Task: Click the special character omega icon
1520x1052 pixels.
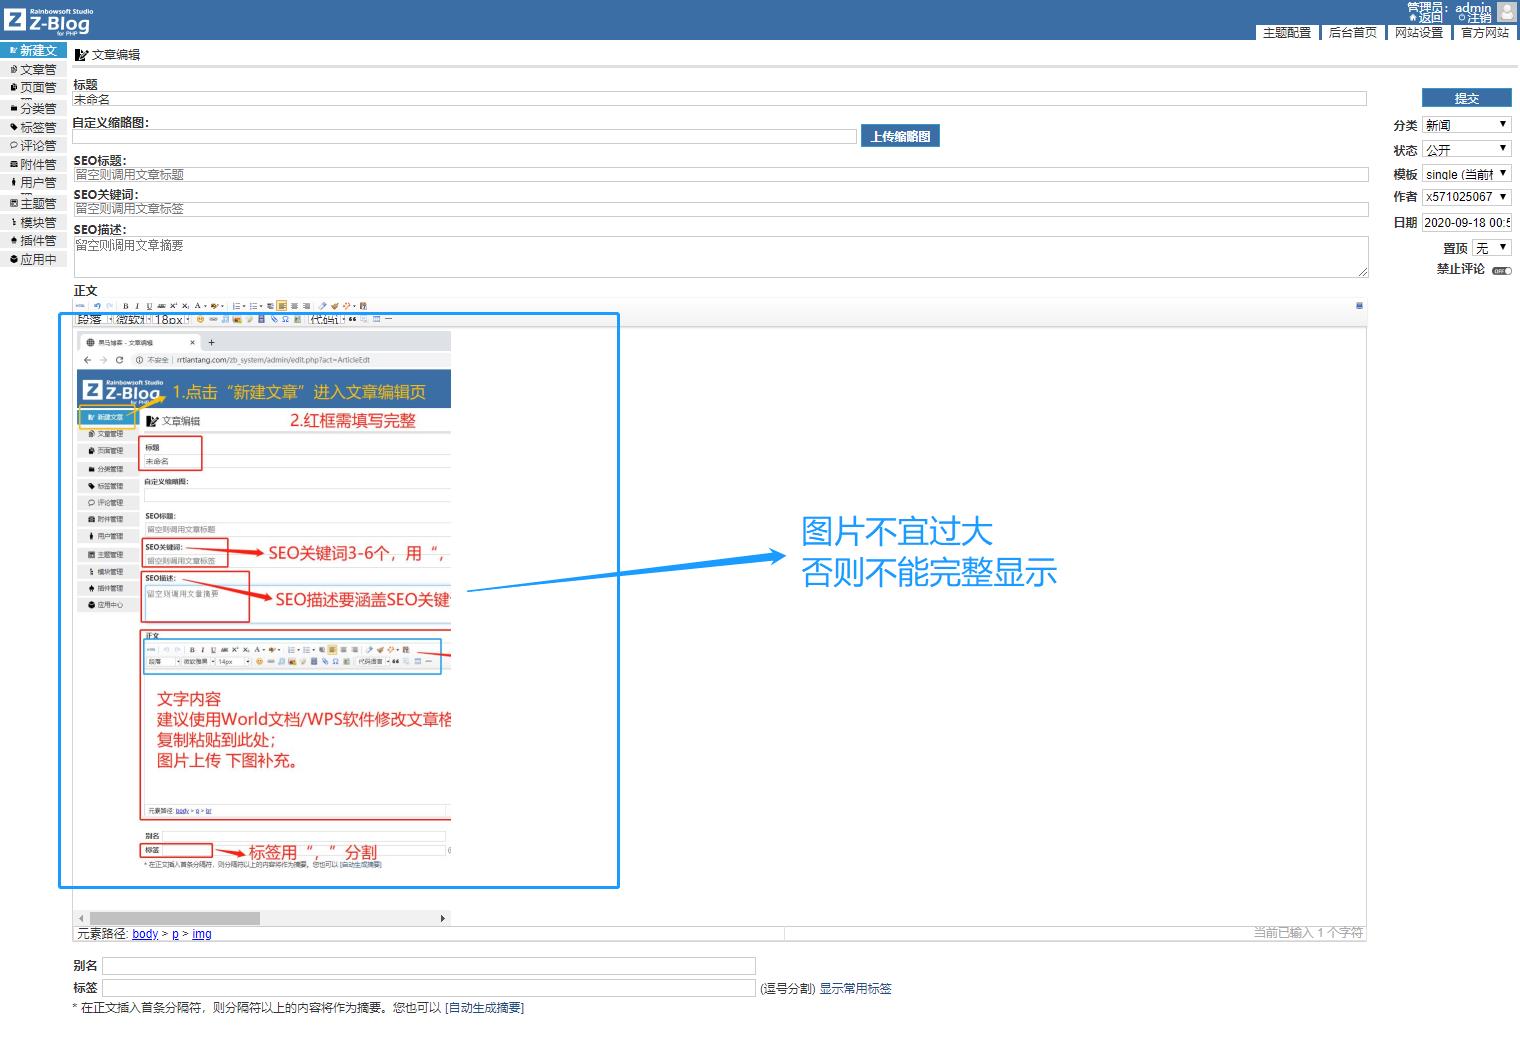Action: [x=285, y=319]
